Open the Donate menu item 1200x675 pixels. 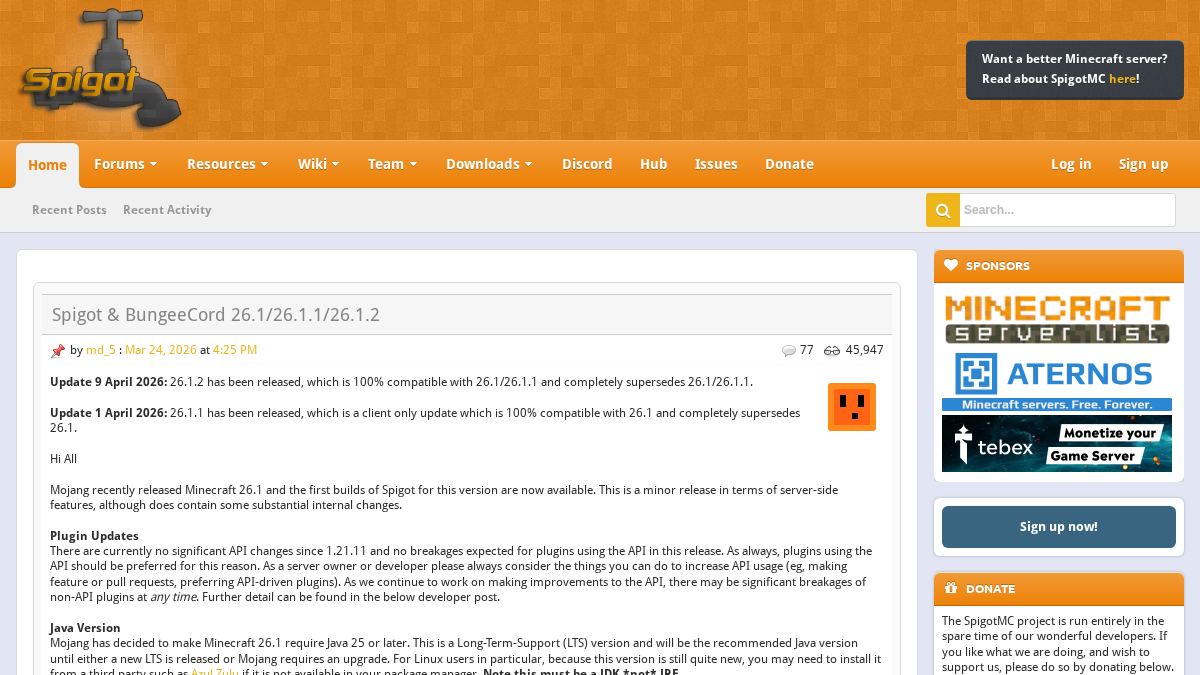click(x=789, y=164)
